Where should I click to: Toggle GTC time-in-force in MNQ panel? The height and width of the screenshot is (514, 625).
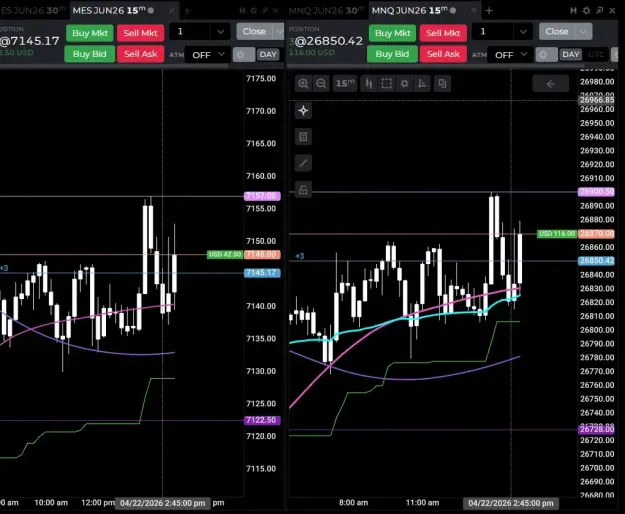click(596, 55)
